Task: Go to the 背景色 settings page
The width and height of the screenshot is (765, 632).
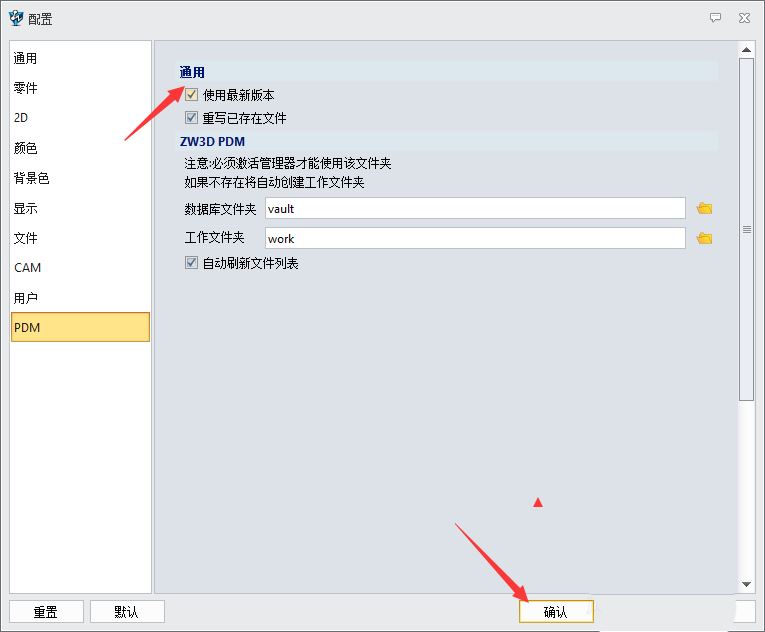Action: coord(31,179)
